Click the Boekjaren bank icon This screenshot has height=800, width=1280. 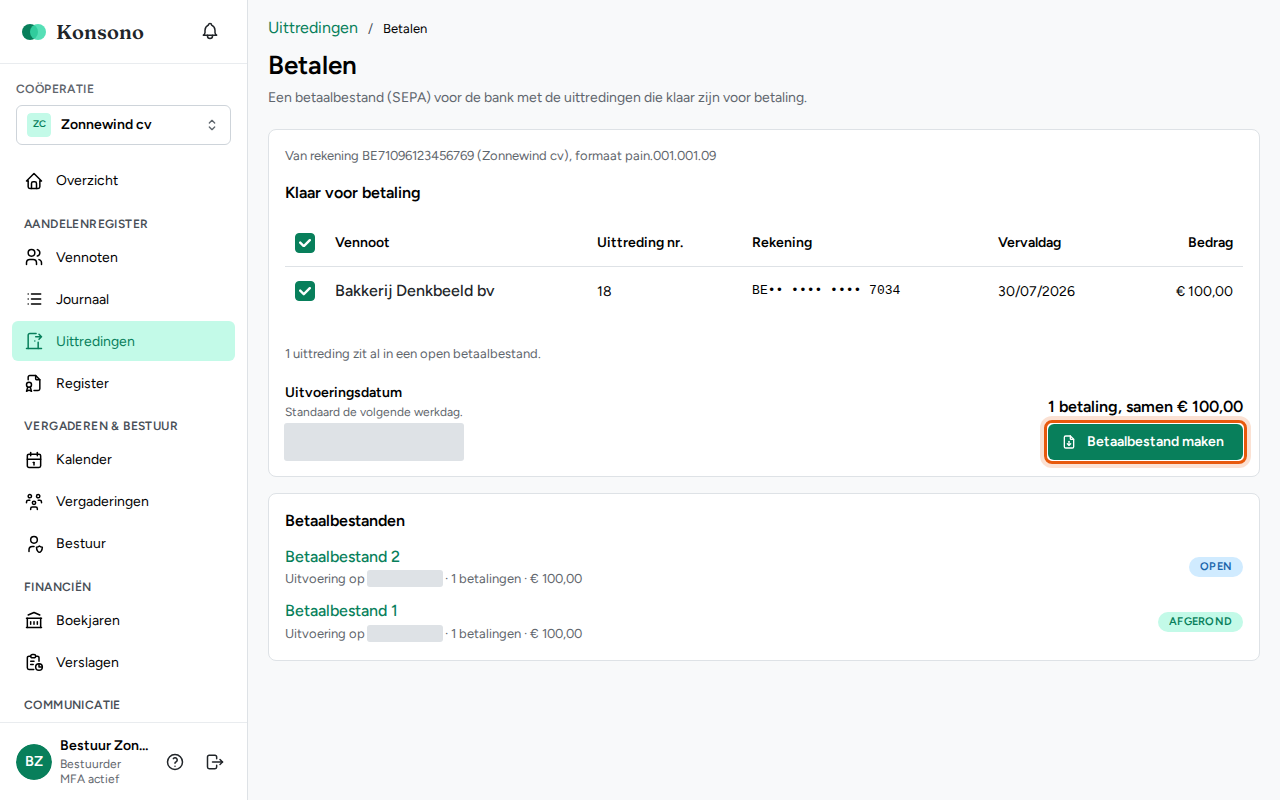pos(34,621)
